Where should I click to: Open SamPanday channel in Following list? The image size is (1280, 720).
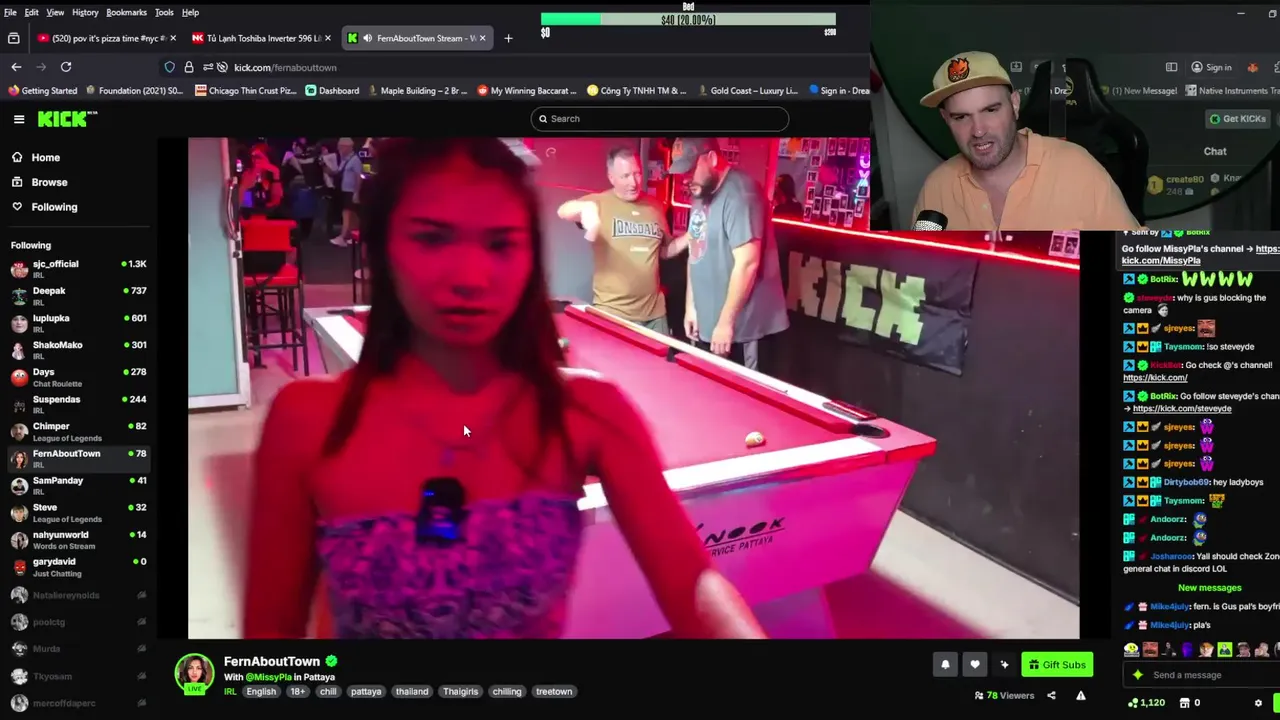79,485
